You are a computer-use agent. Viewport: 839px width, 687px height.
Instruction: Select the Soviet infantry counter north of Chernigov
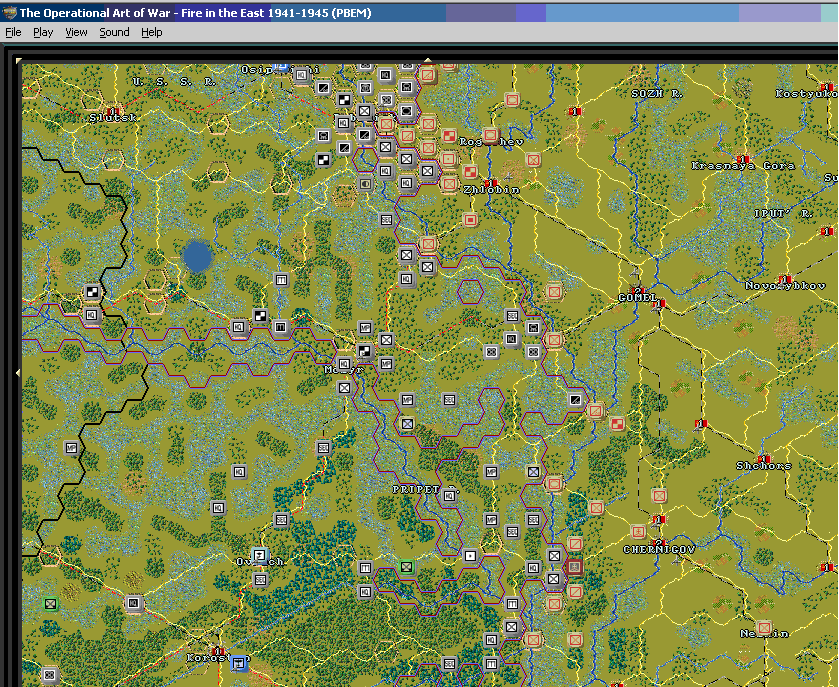(659, 496)
